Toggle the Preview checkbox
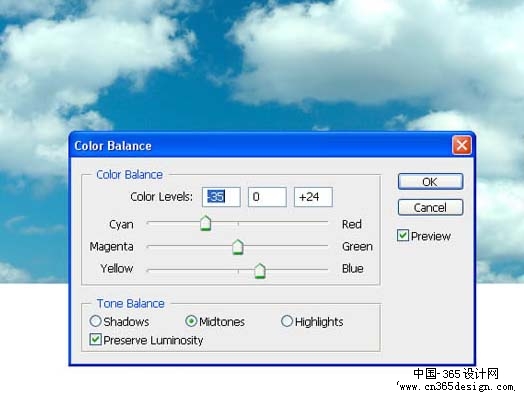The width and height of the screenshot is (524, 401). (x=403, y=235)
